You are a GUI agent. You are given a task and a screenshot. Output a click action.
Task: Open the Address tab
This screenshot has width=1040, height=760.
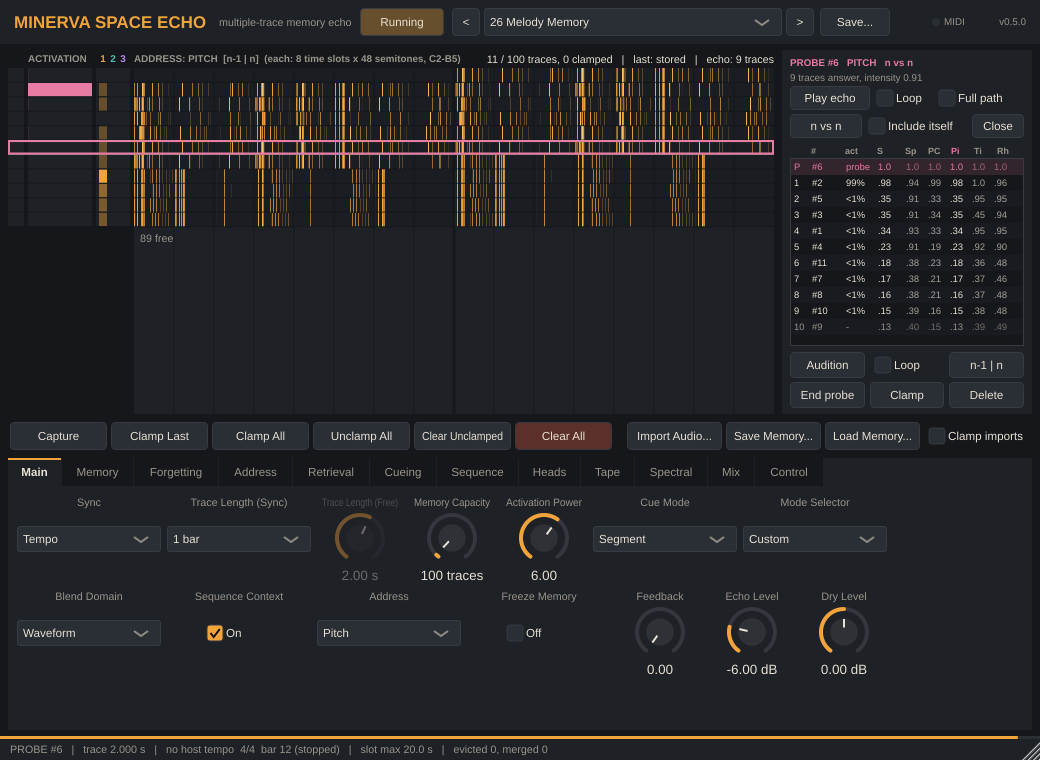(x=255, y=472)
